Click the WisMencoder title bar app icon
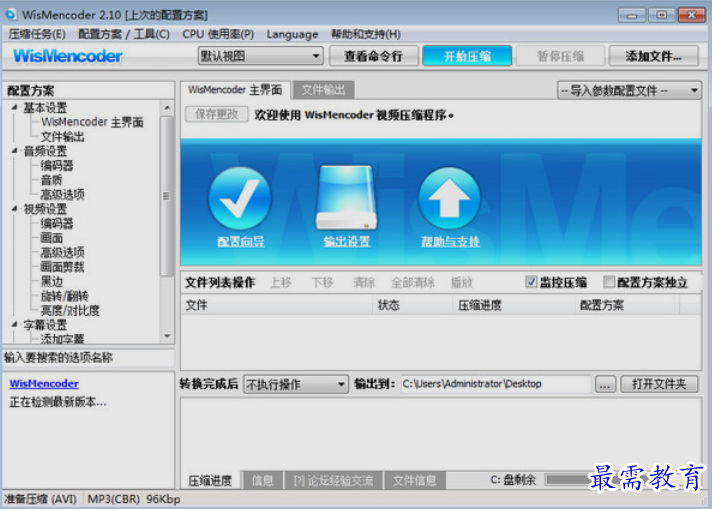712x509 pixels. tap(11, 15)
